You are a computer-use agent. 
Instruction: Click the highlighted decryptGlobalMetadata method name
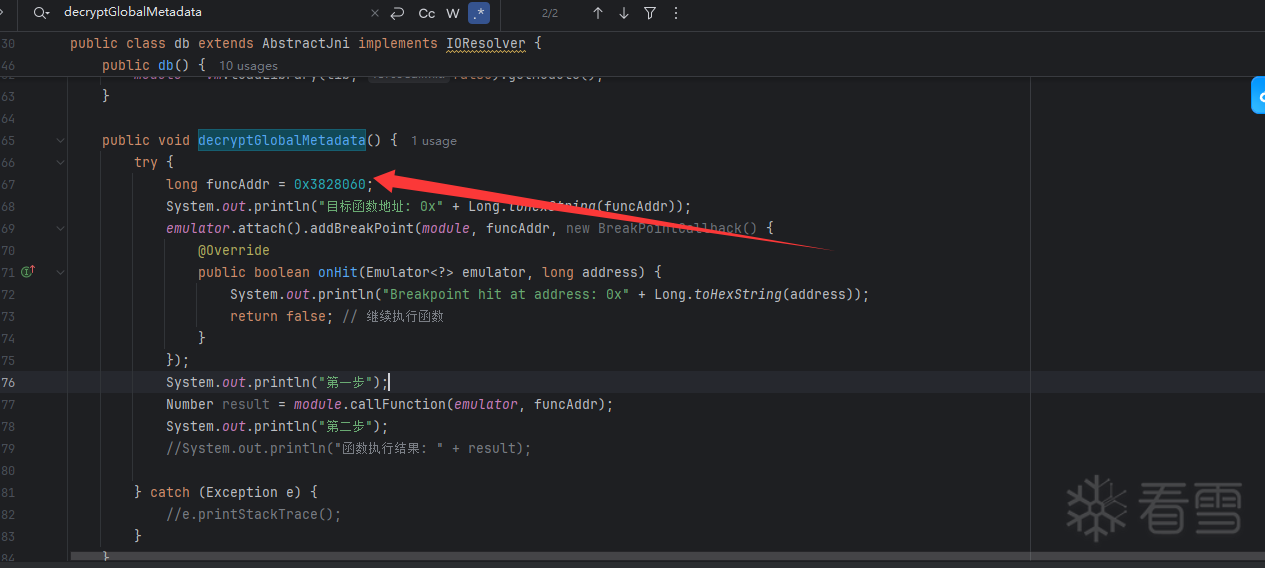tap(281, 140)
